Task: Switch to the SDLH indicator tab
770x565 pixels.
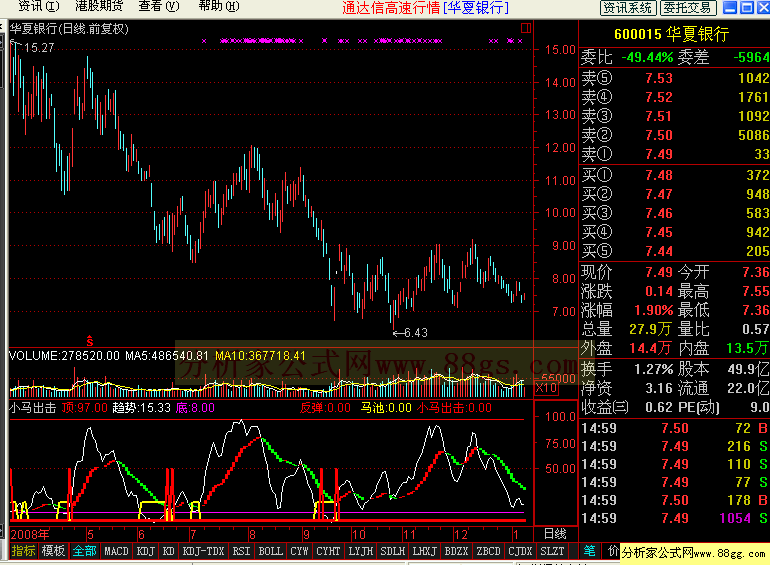Action: [x=392, y=551]
